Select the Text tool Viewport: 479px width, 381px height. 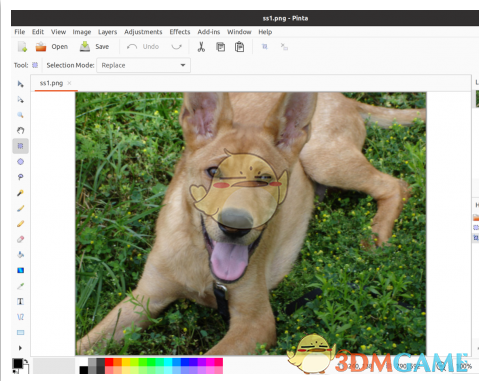coord(20,301)
